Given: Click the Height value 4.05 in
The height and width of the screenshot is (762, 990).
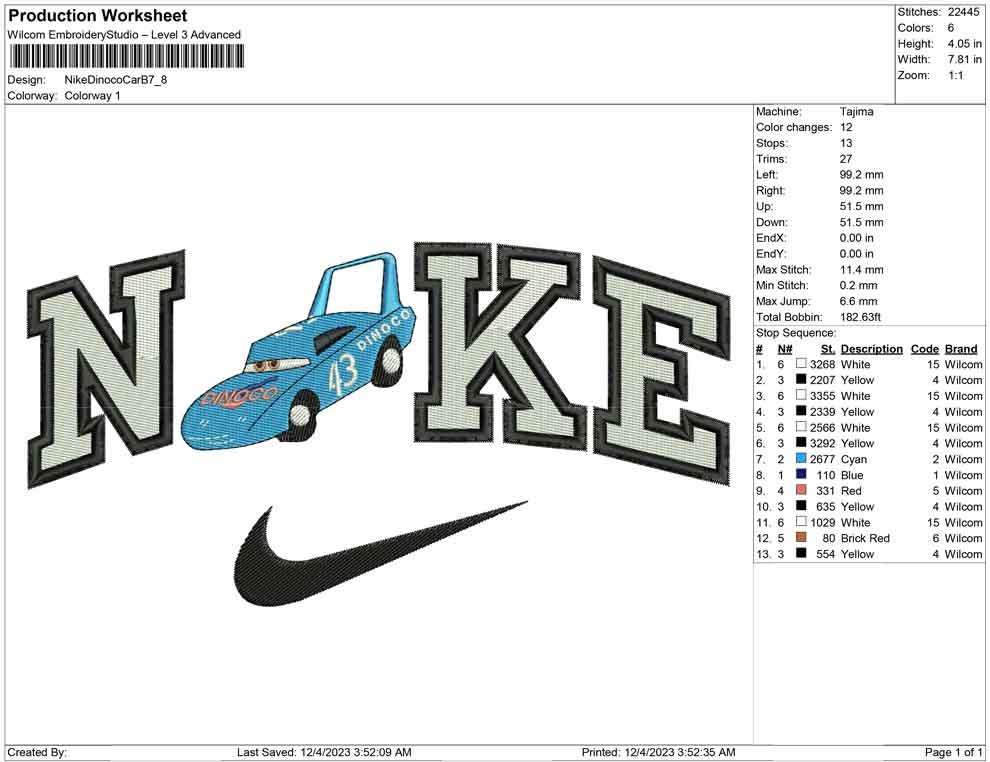Looking at the screenshot, I should 964,44.
